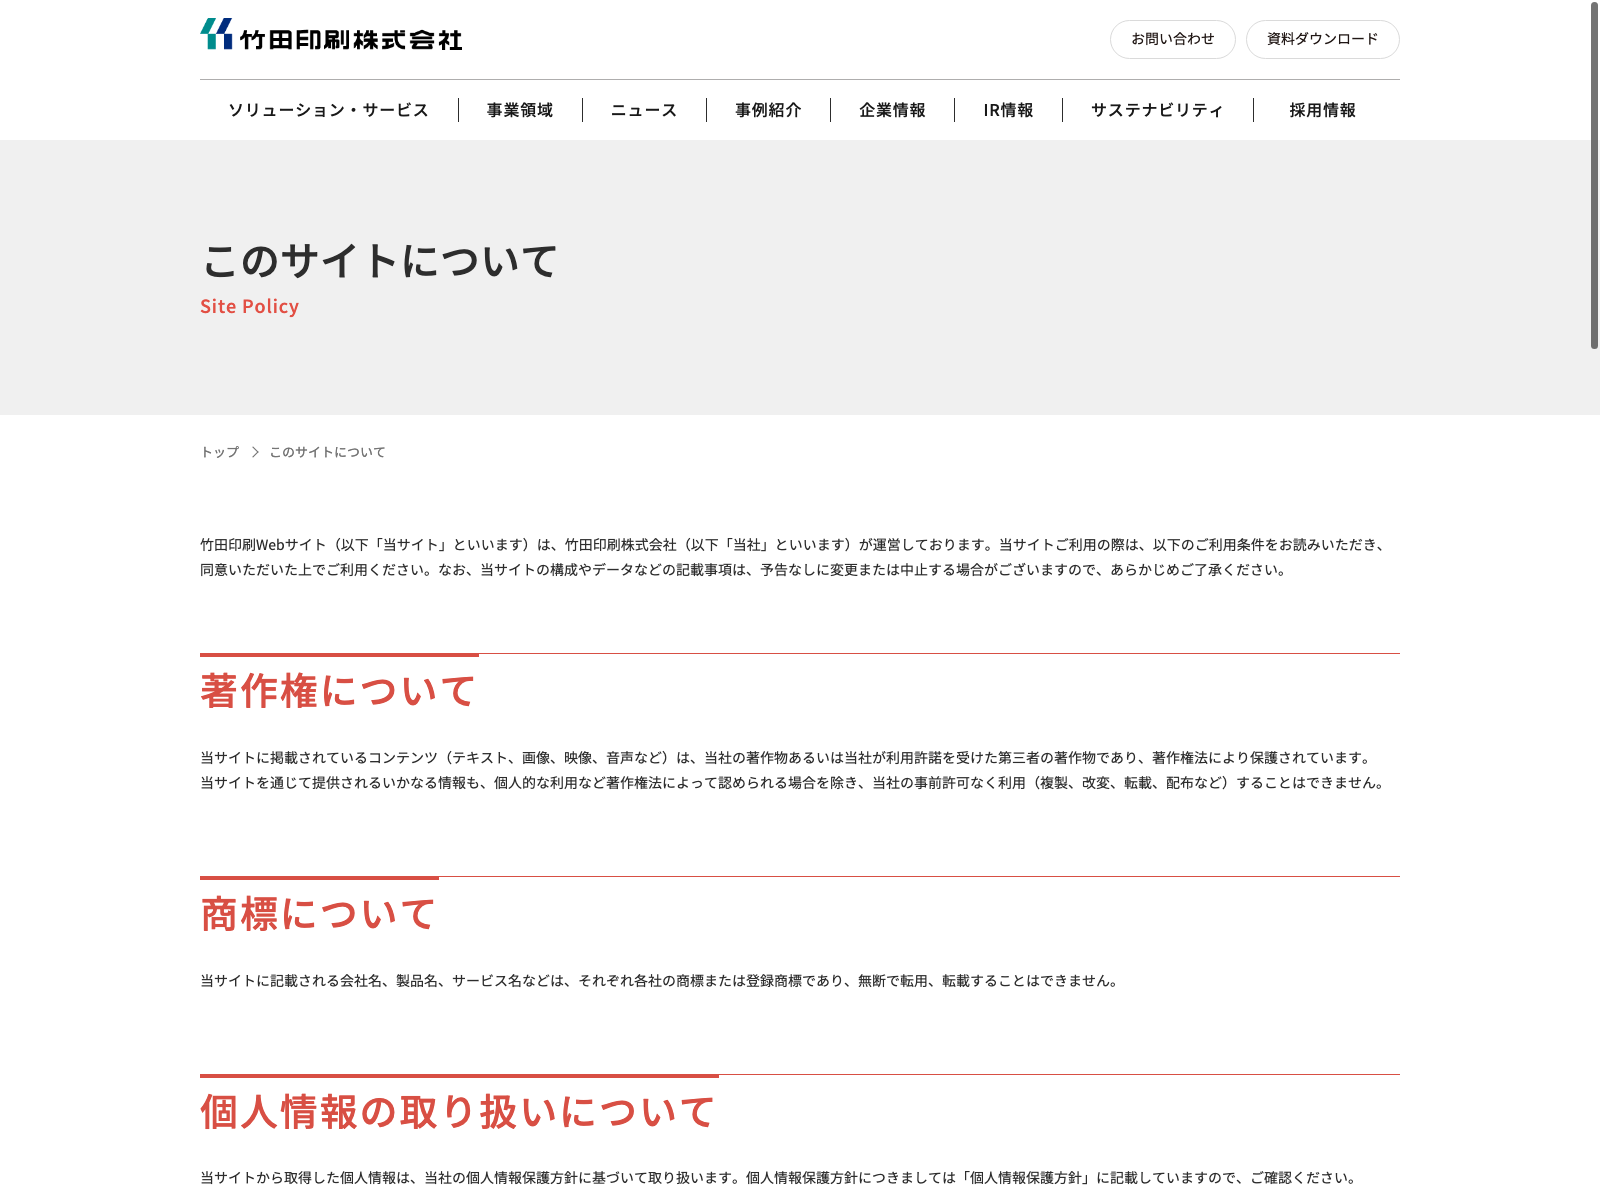1600x1200 pixels.
Task: Click the Takeda Printing logo icon
Action: 216,34
